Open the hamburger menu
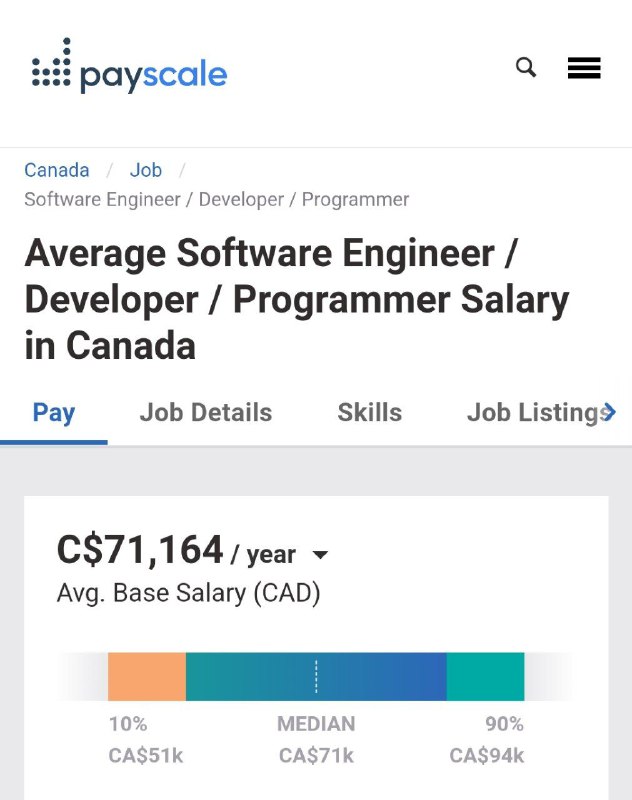 pos(584,68)
